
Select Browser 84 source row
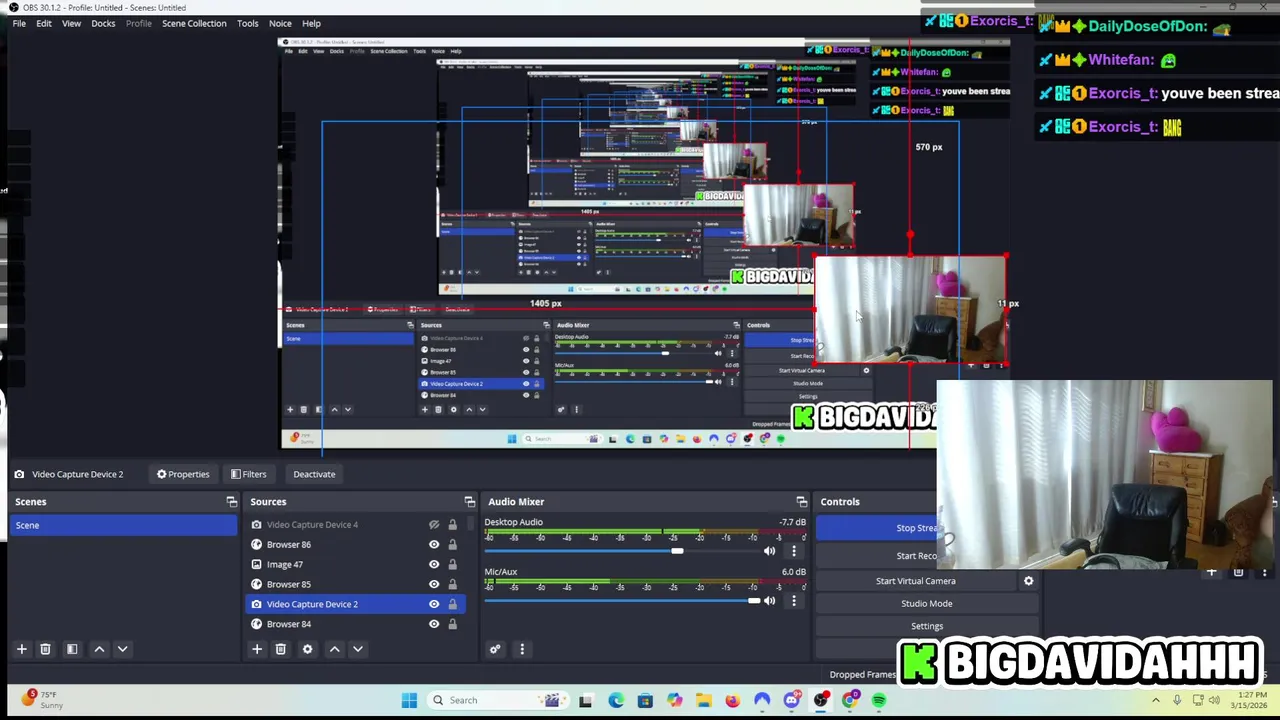point(353,624)
